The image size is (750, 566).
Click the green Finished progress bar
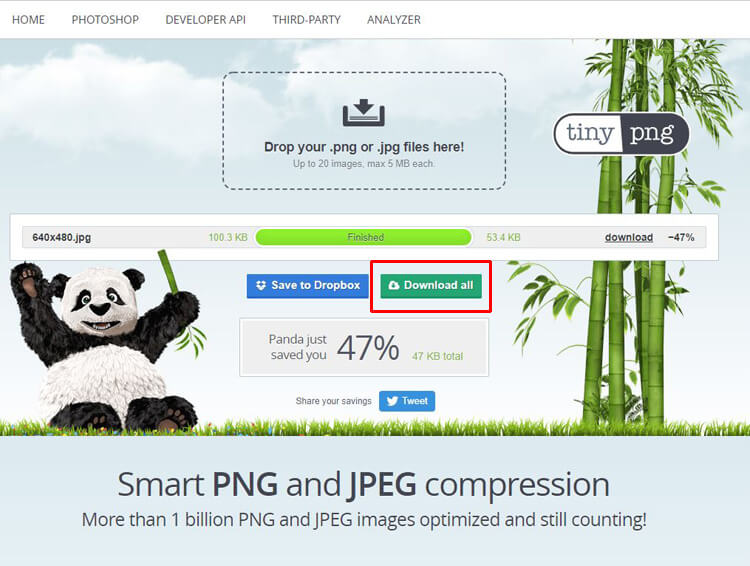pos(364,237)
